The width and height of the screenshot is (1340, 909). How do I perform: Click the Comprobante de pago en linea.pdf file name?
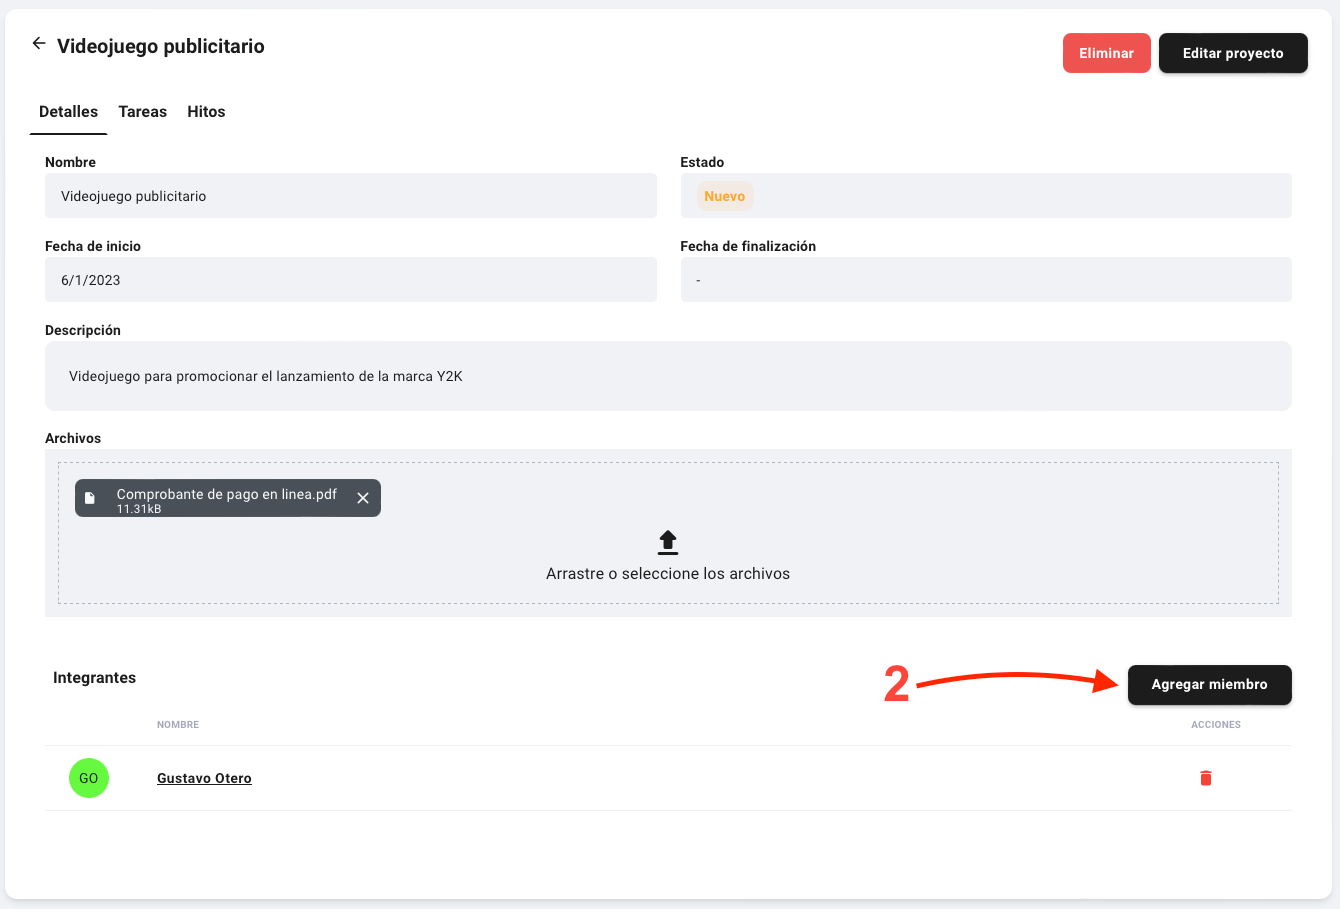tap(226, 494)
